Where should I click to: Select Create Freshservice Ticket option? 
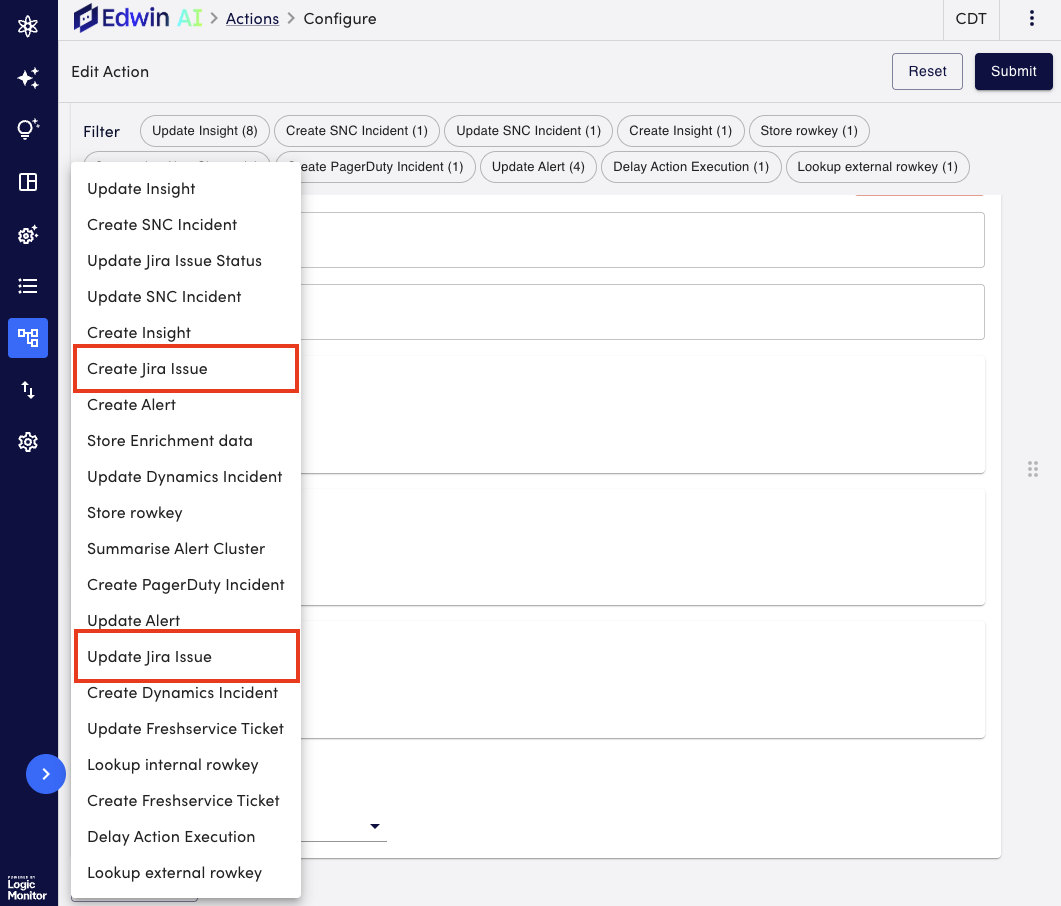point(185,800)
